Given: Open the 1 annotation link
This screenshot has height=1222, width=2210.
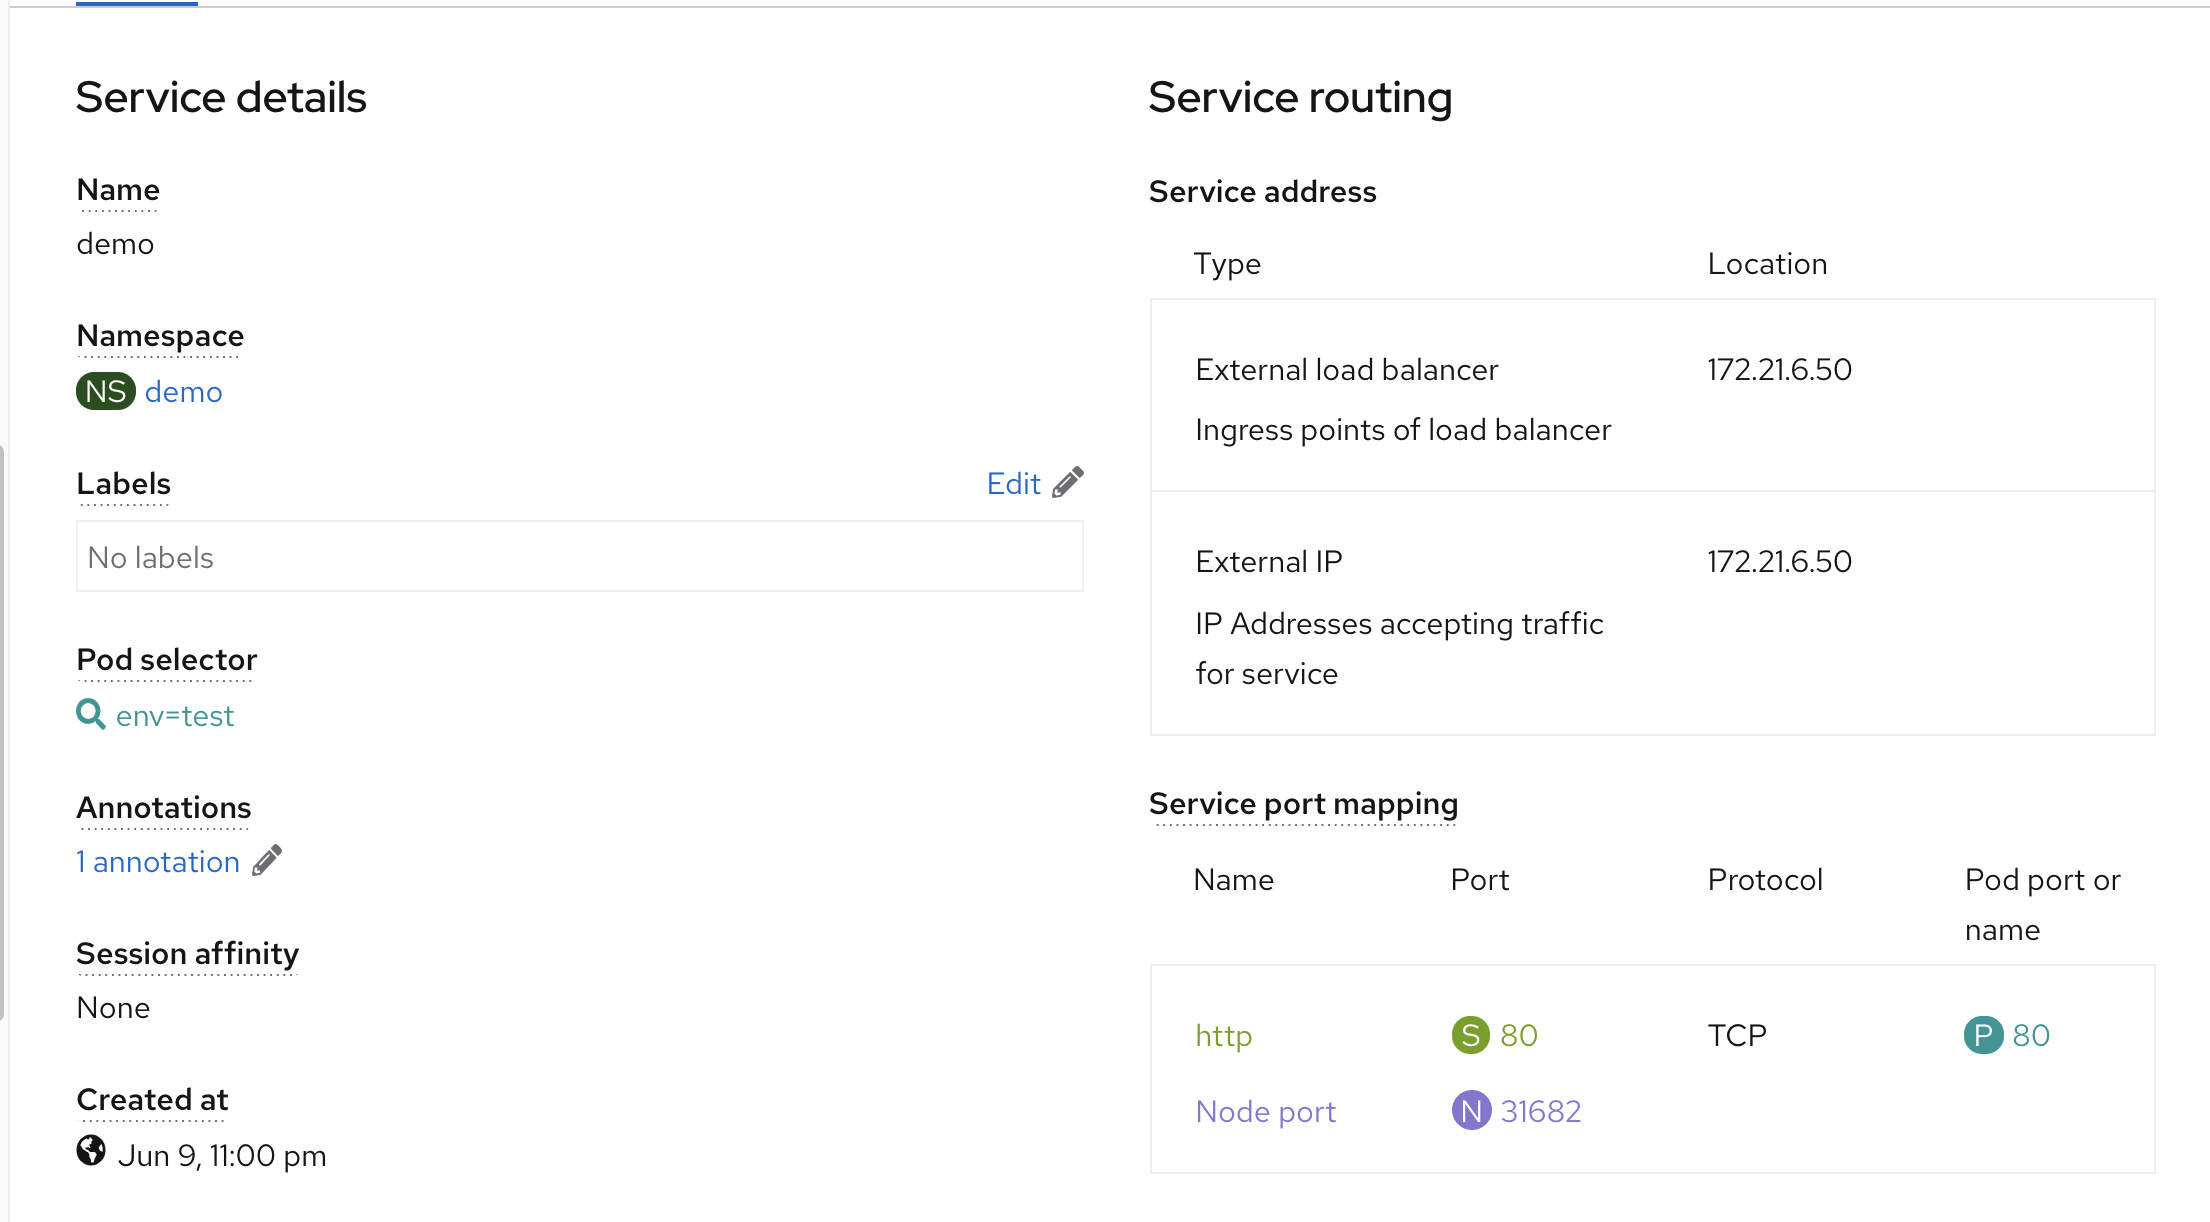Looking at the screenshot, I should point(158,862).
